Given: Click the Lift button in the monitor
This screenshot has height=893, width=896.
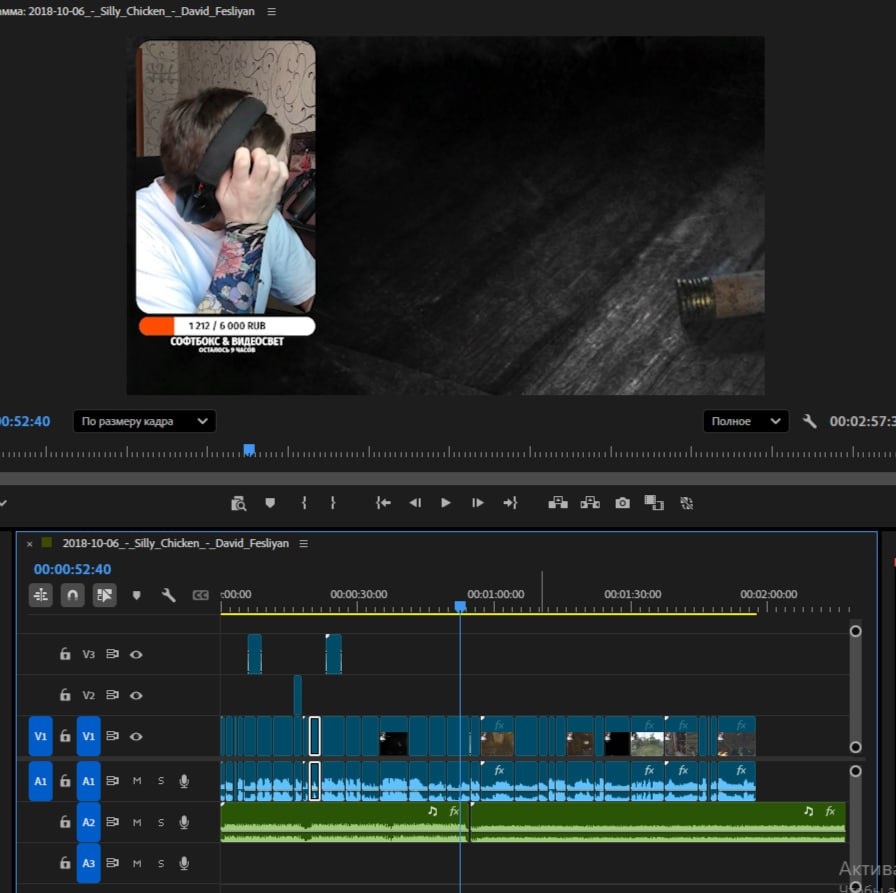Looking at the screenshot, I should point(557,503).
